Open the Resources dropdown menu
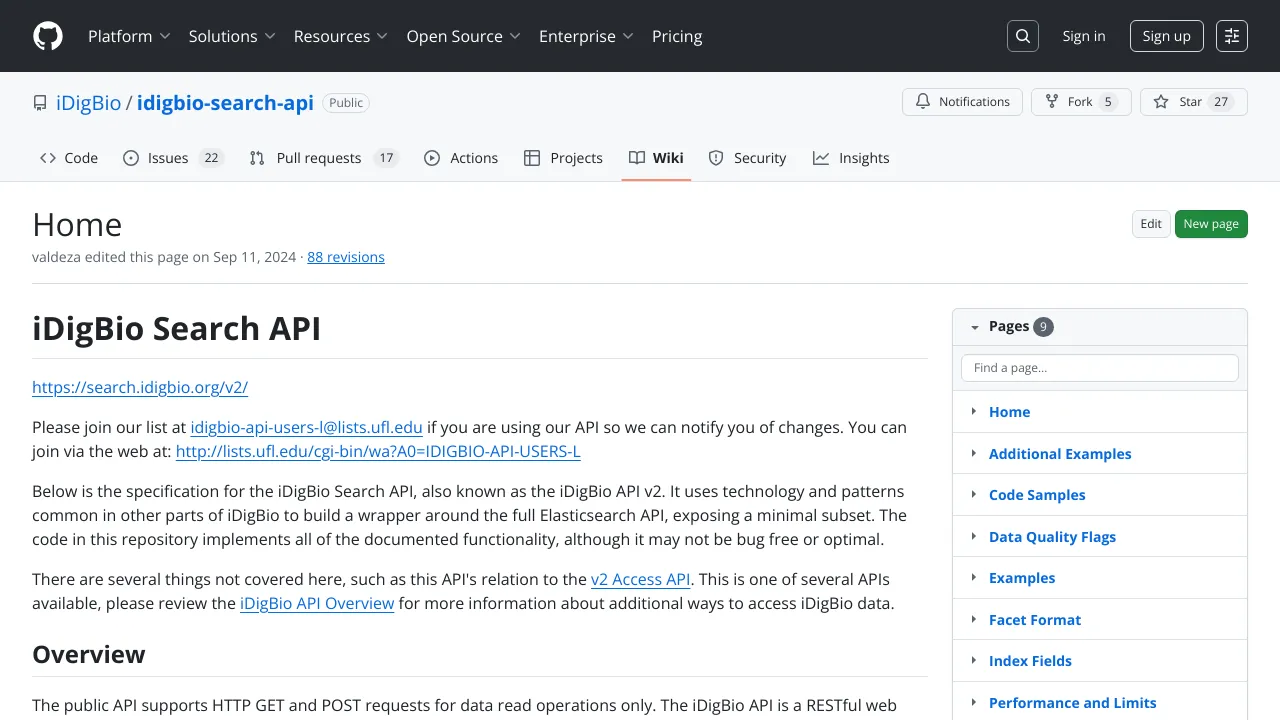 click(340, 36)
